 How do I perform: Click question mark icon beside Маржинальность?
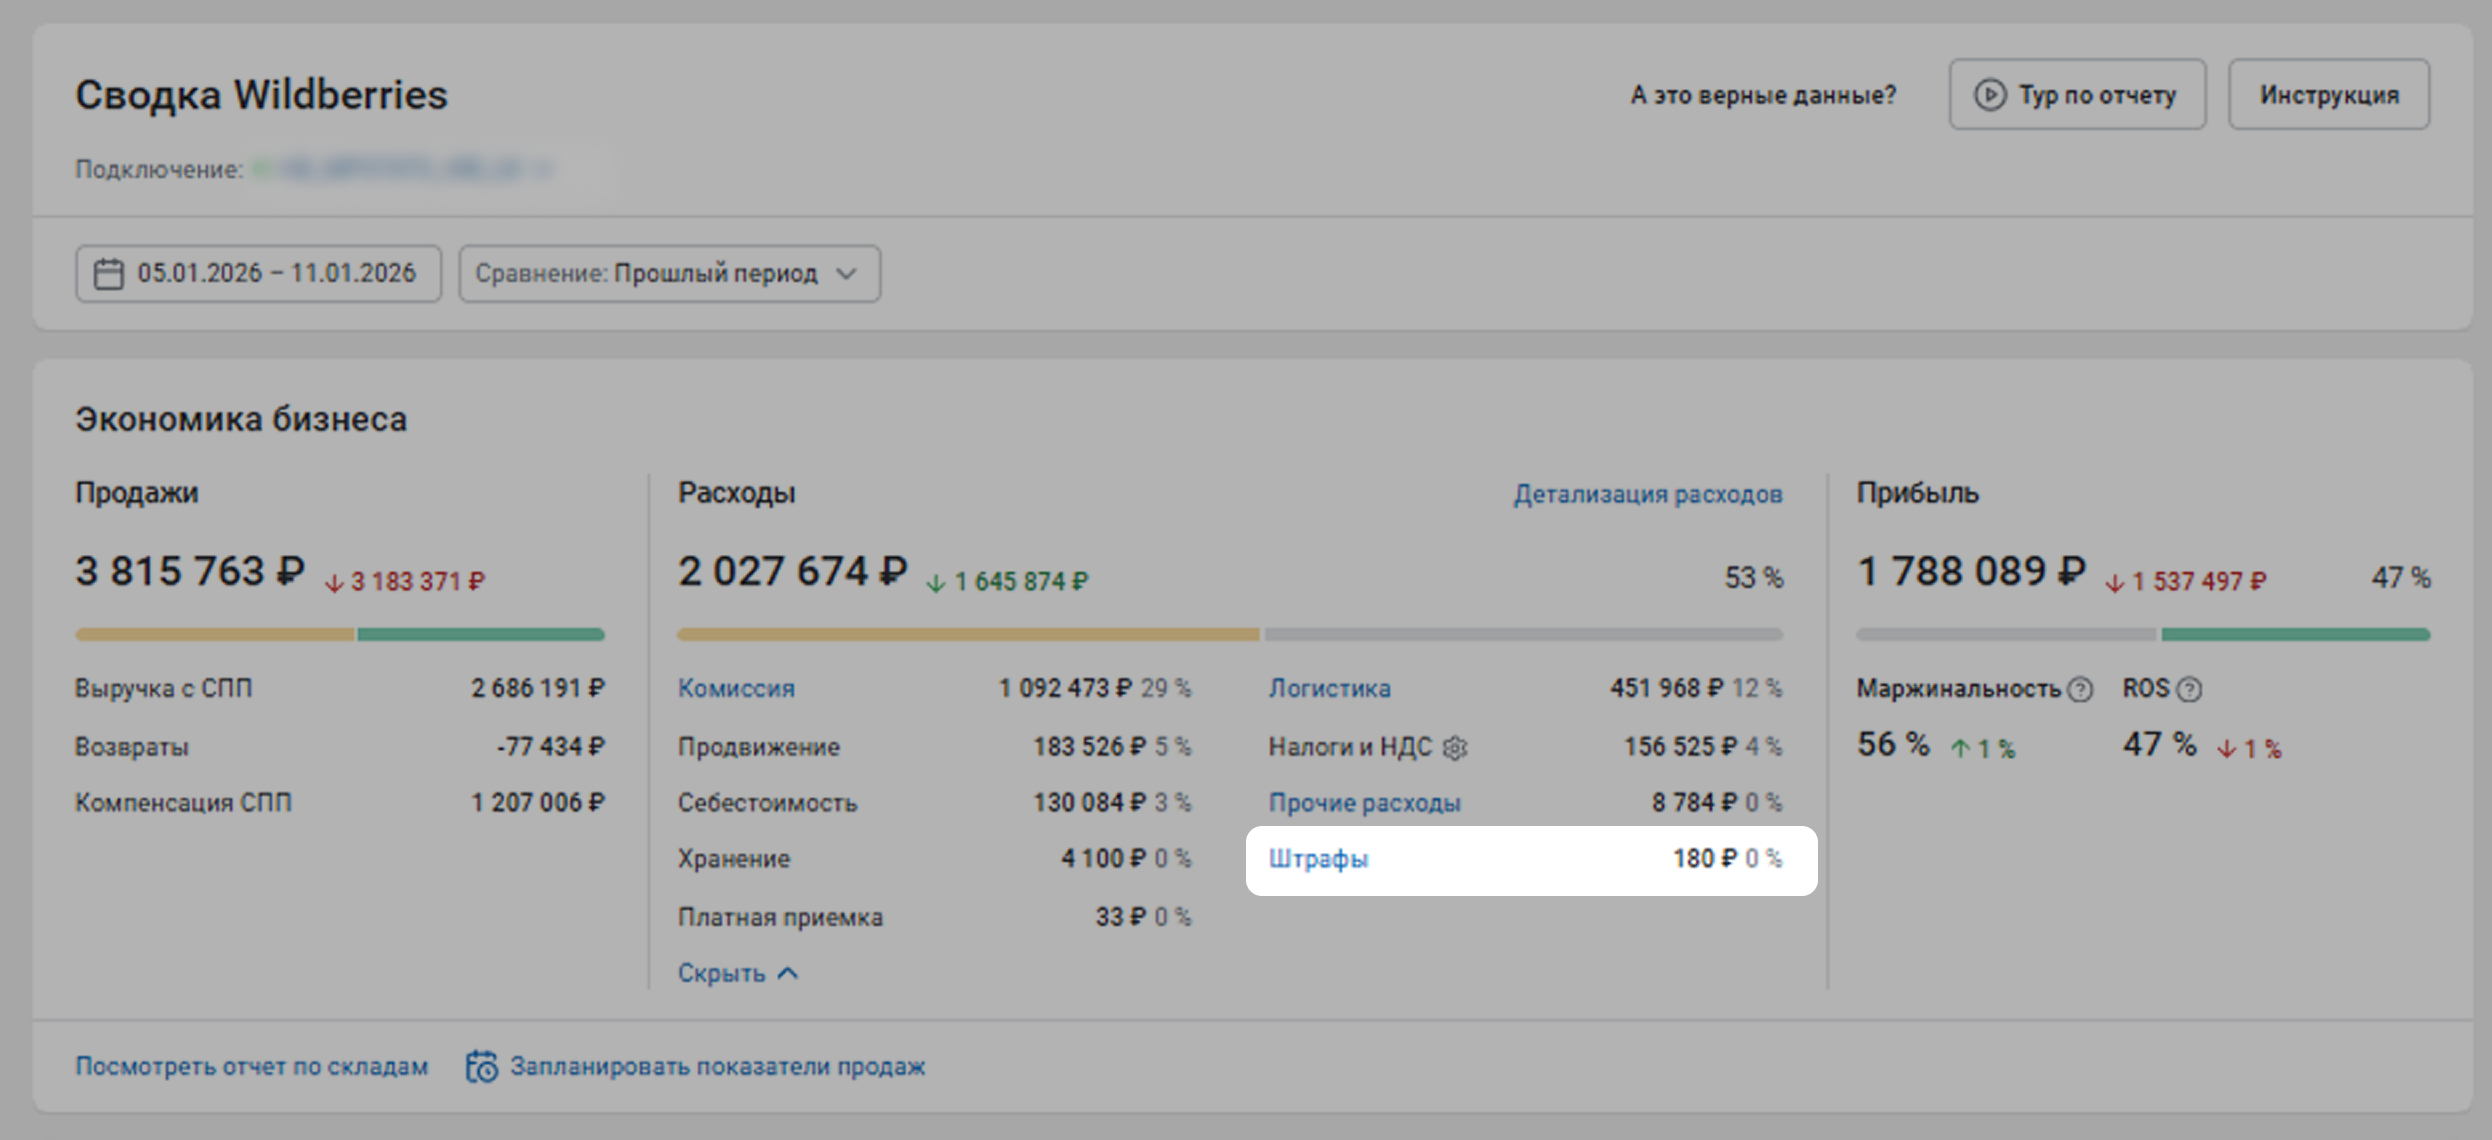(2081, 689)
